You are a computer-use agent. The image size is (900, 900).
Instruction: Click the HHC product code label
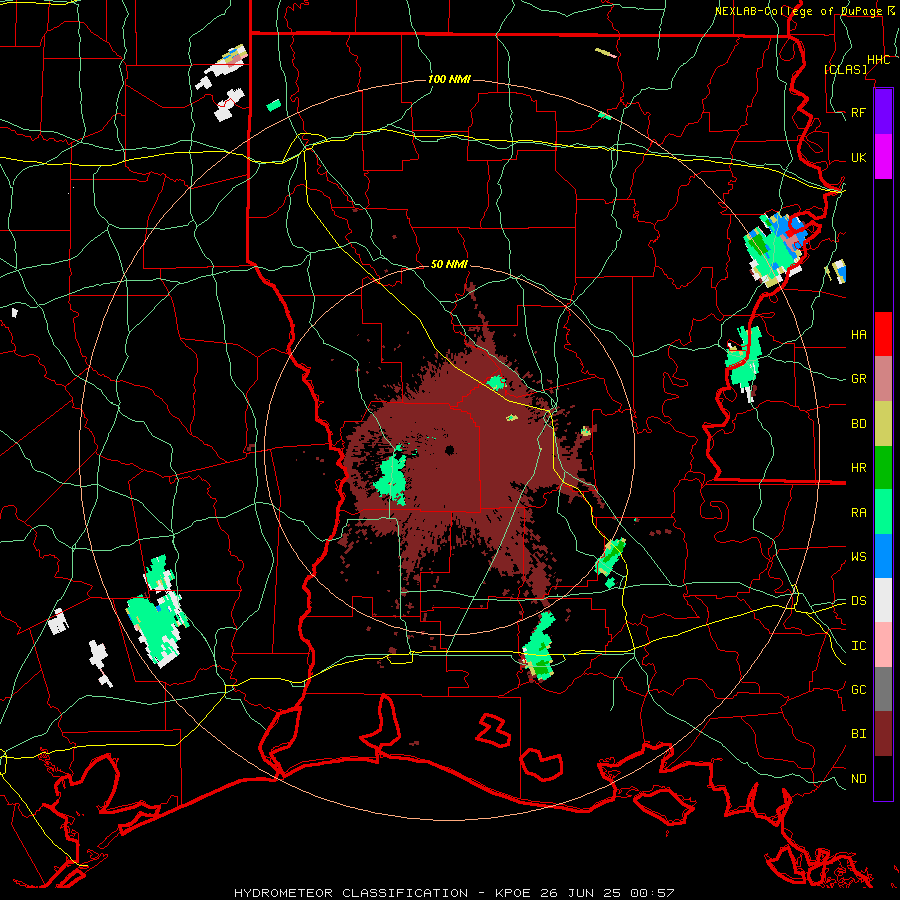coord(878,60)
